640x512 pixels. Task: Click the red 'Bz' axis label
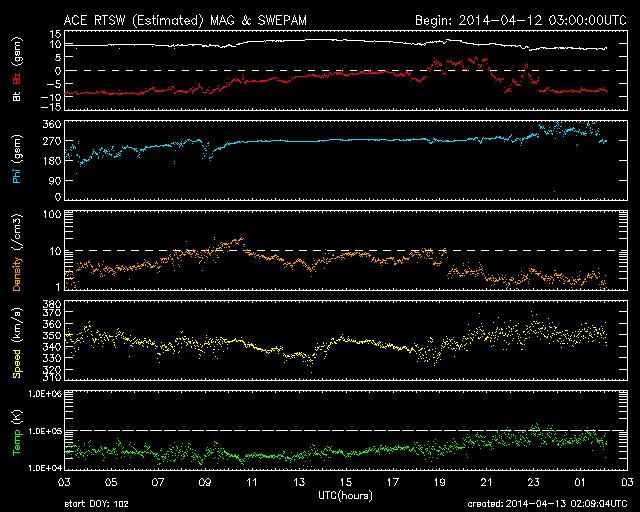tap(17, 78)
